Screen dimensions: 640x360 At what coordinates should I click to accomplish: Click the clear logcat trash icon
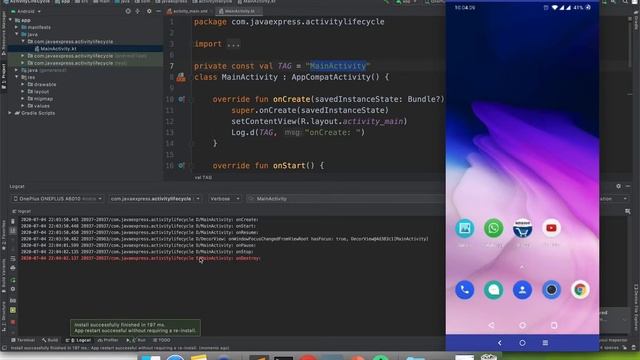(x=13, y=221)
